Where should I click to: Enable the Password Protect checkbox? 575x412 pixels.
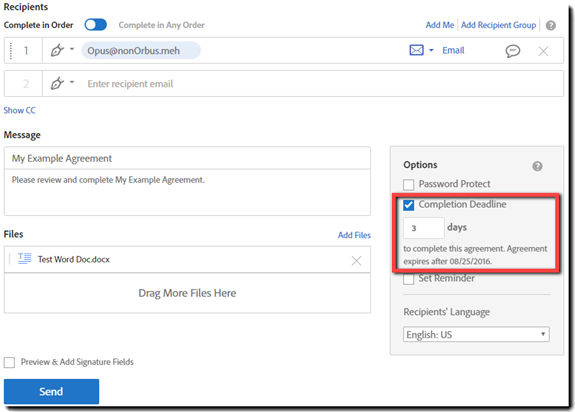(x=409, y=184)
